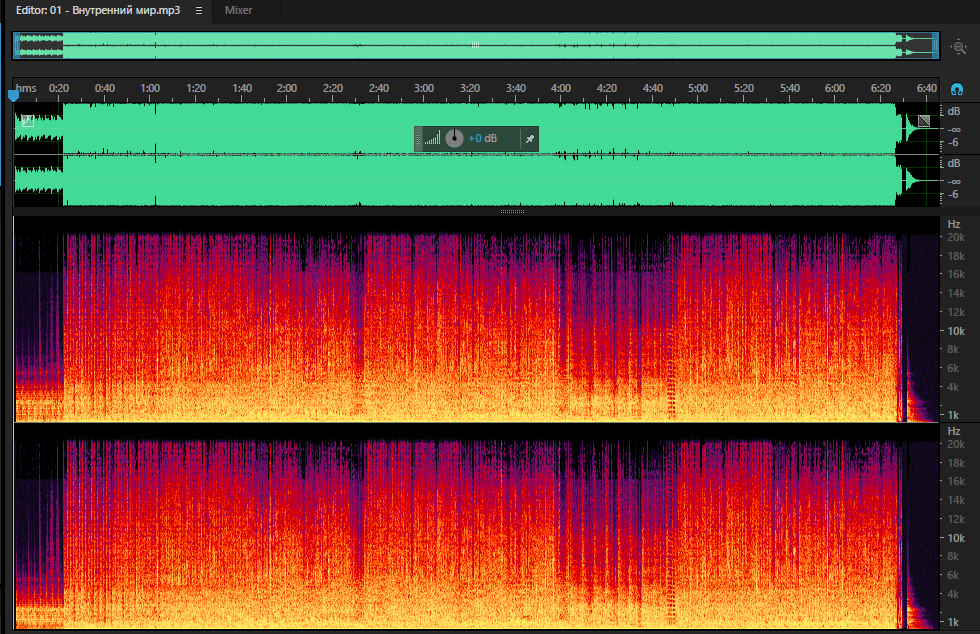
Task: Click the blue headphones icon beside the timeline
Action: click(x=957, y=89)
